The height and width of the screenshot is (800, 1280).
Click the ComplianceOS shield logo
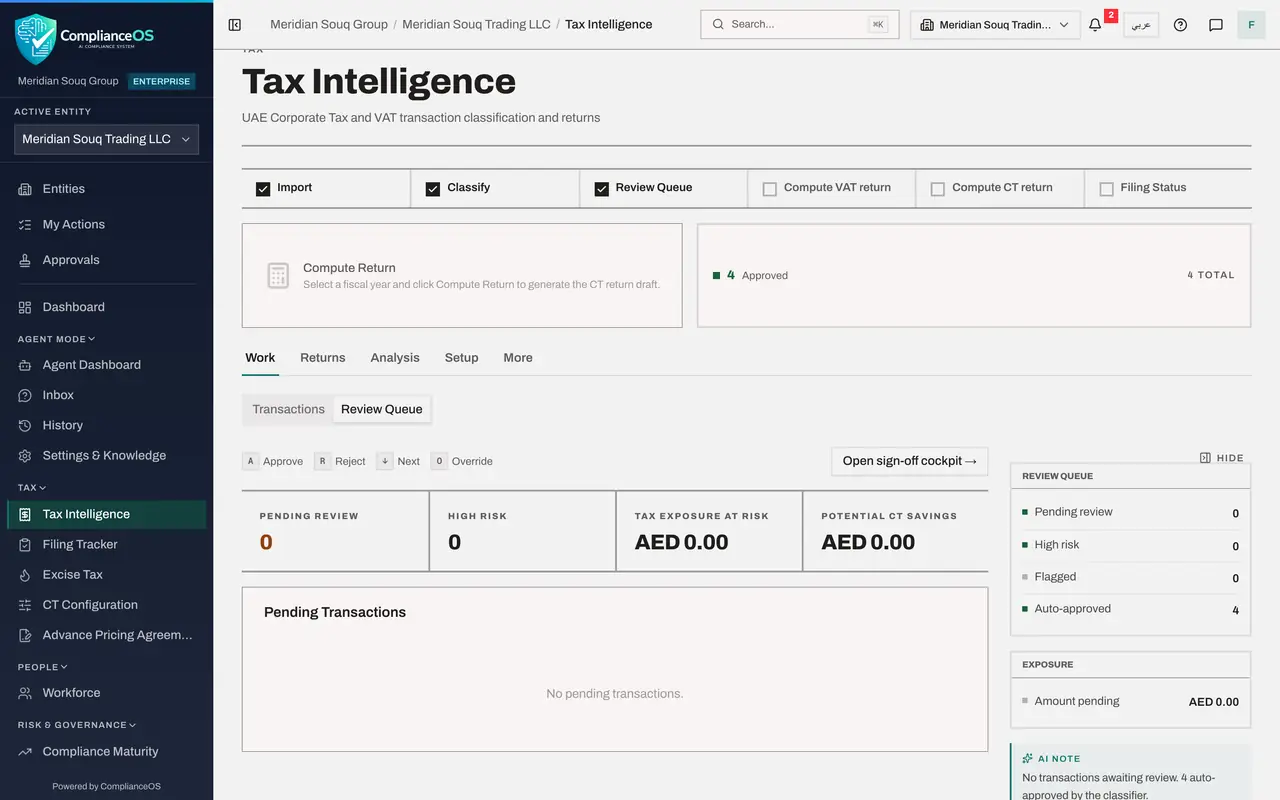pos(35,37)
